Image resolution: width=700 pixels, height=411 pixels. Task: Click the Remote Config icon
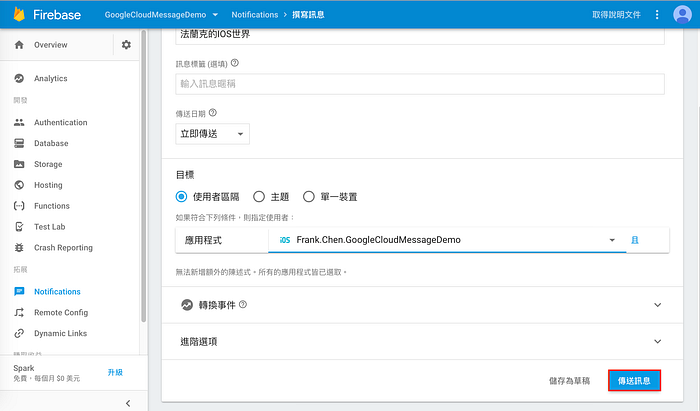[x=19, y=312]
